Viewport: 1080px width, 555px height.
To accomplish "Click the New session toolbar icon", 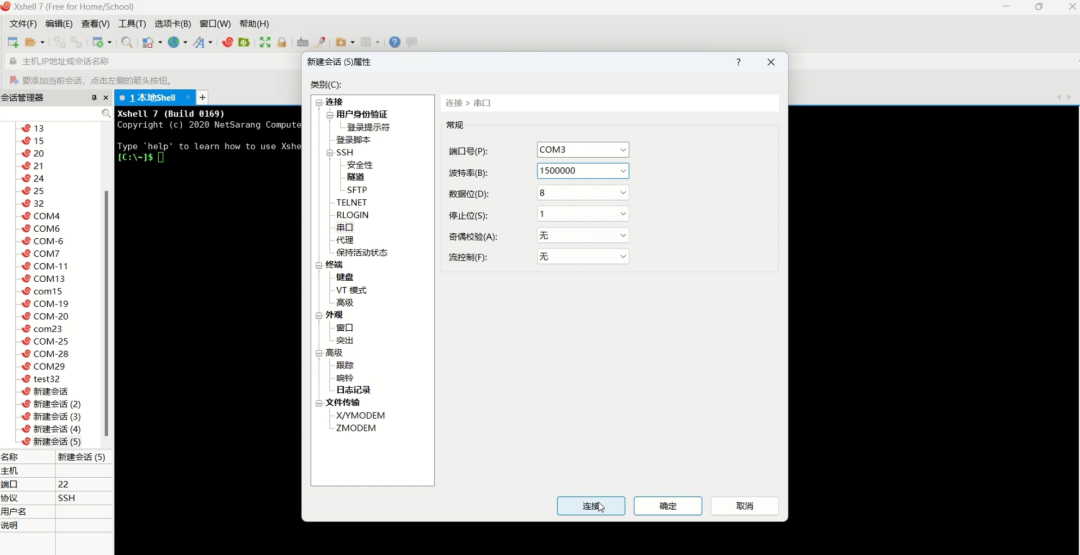I will 12,42.
